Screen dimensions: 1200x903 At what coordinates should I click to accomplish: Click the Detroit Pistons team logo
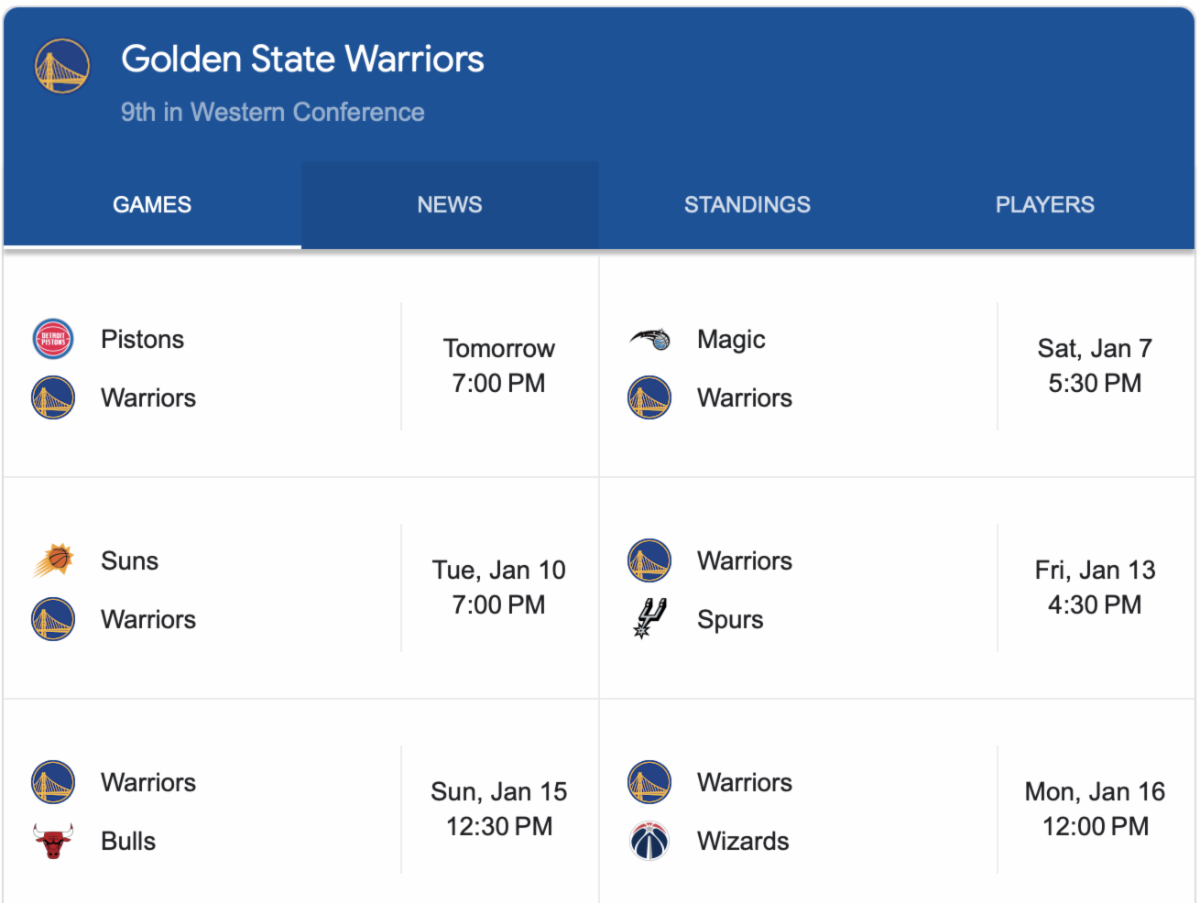click(x=53, y=339)
